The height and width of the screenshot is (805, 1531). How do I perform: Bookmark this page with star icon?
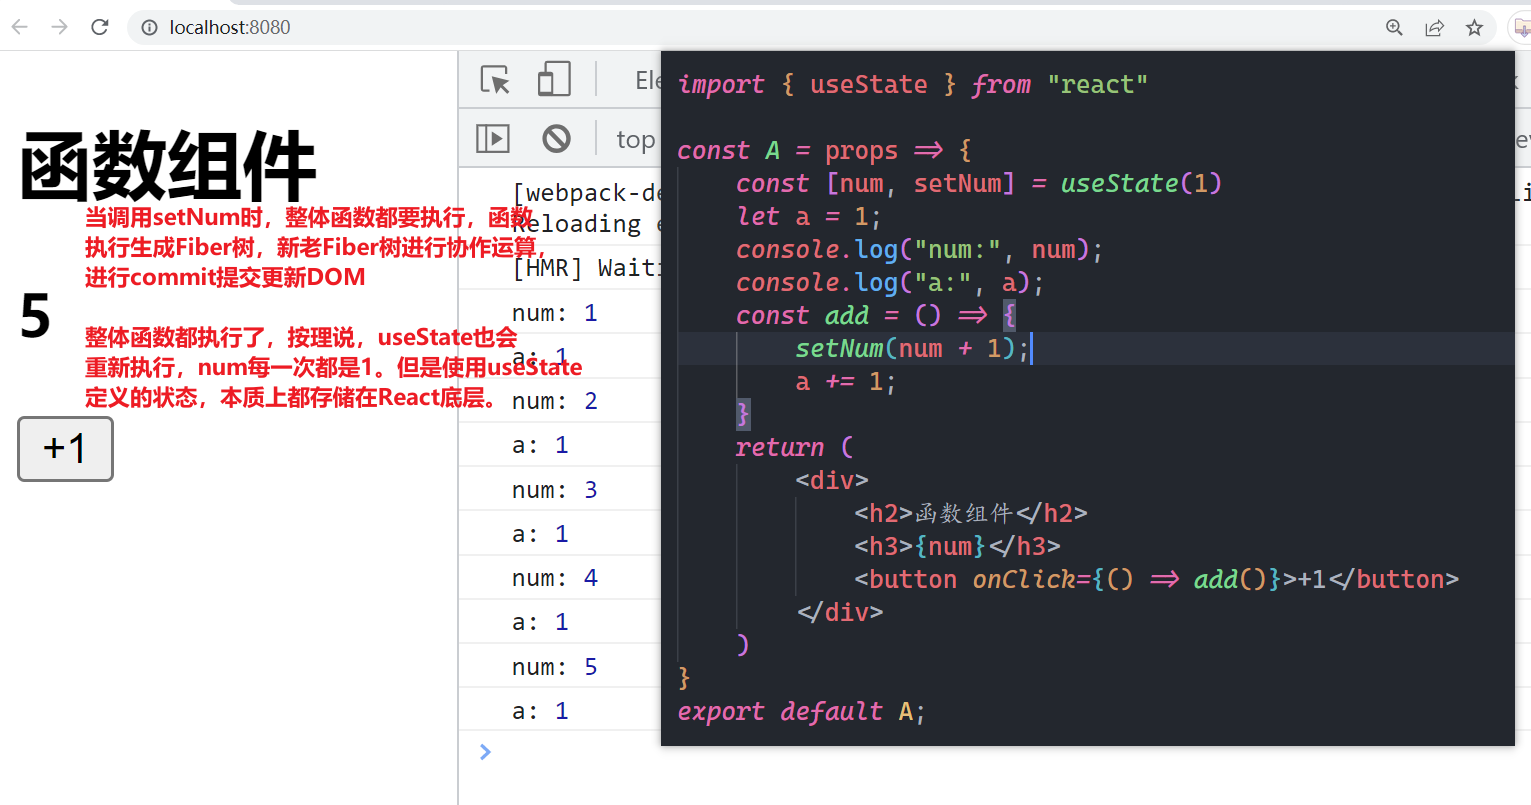coord(1474,27)
